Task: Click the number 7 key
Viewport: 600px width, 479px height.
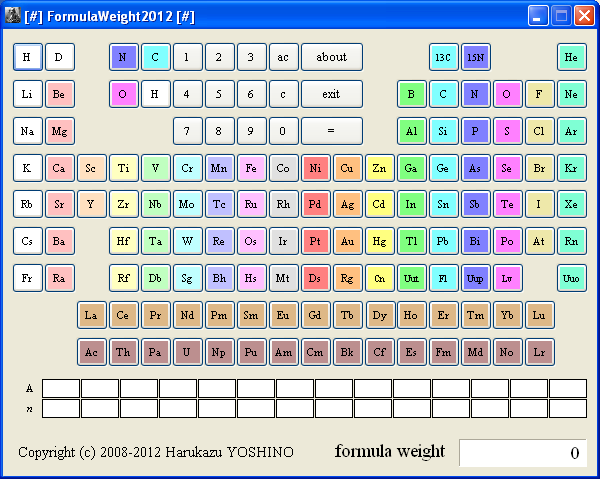Action: click(x=188, y=131)
